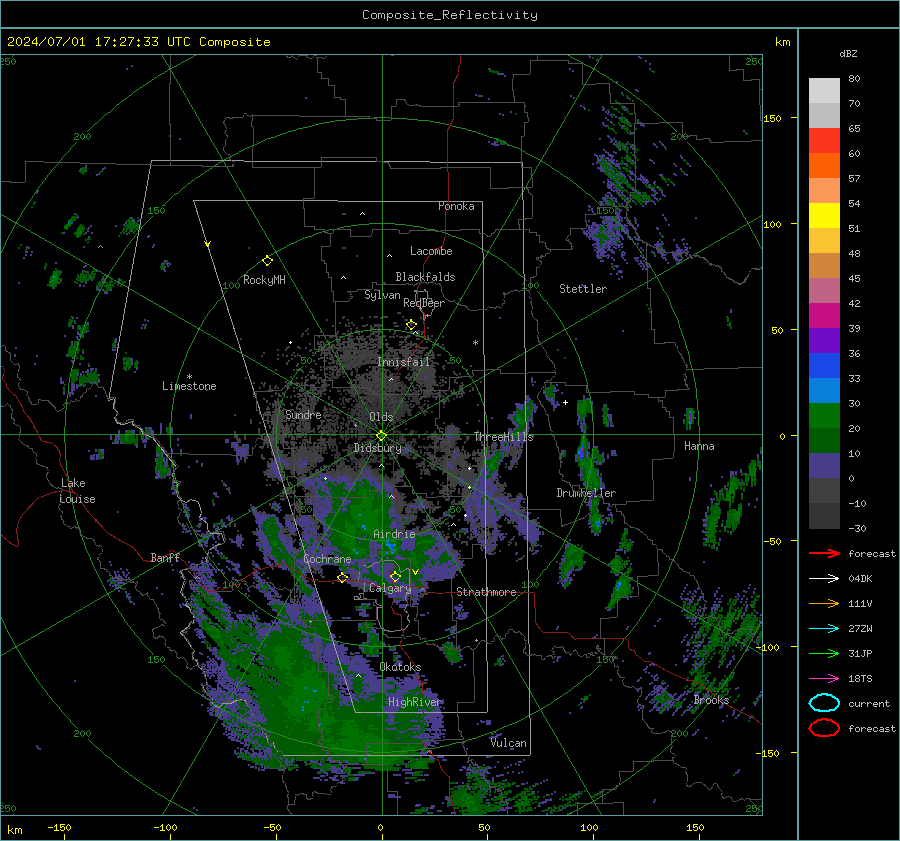Click the Lake Louise label
This screenshot has height=841, width=900.
coord(77,491)
